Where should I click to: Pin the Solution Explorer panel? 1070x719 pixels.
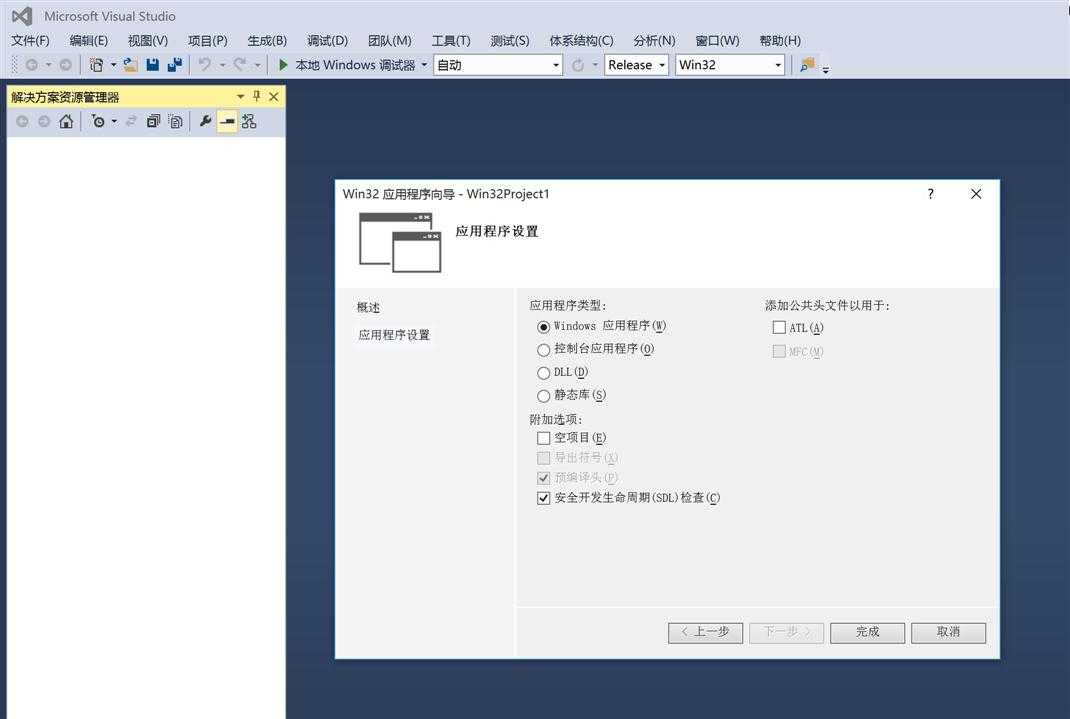257,96
